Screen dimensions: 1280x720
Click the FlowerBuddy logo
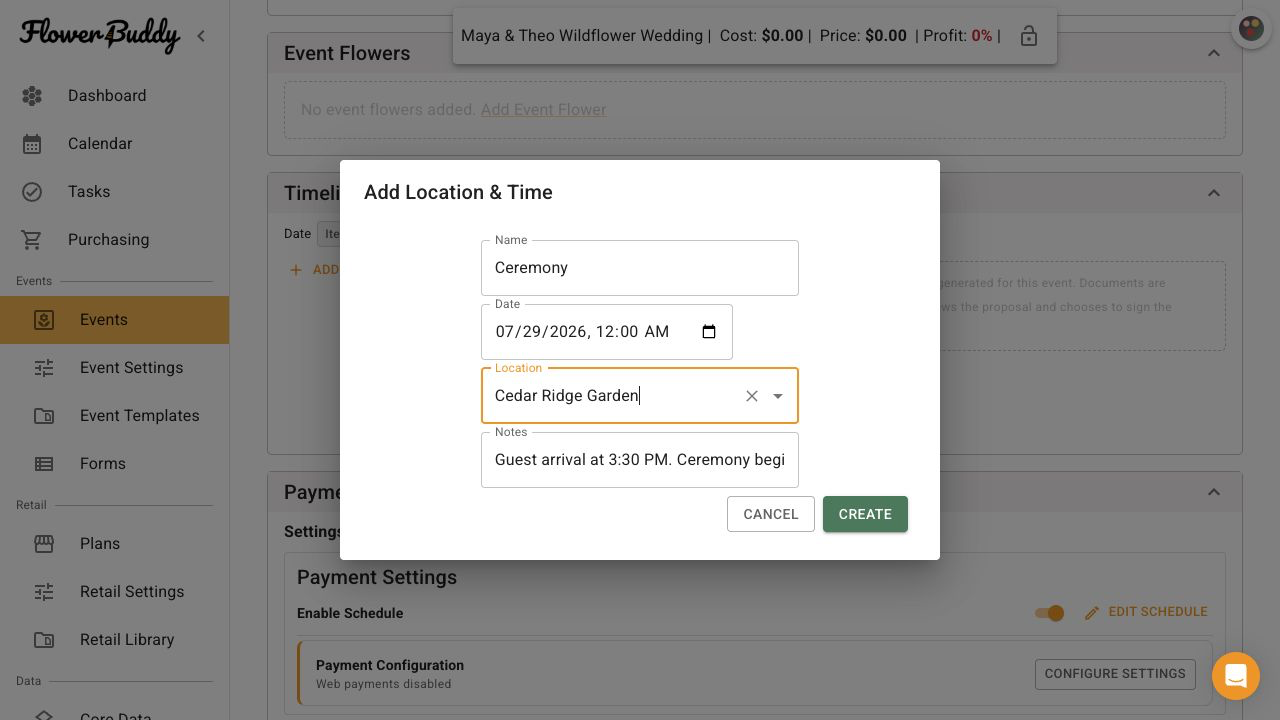[x=100, y=35]
